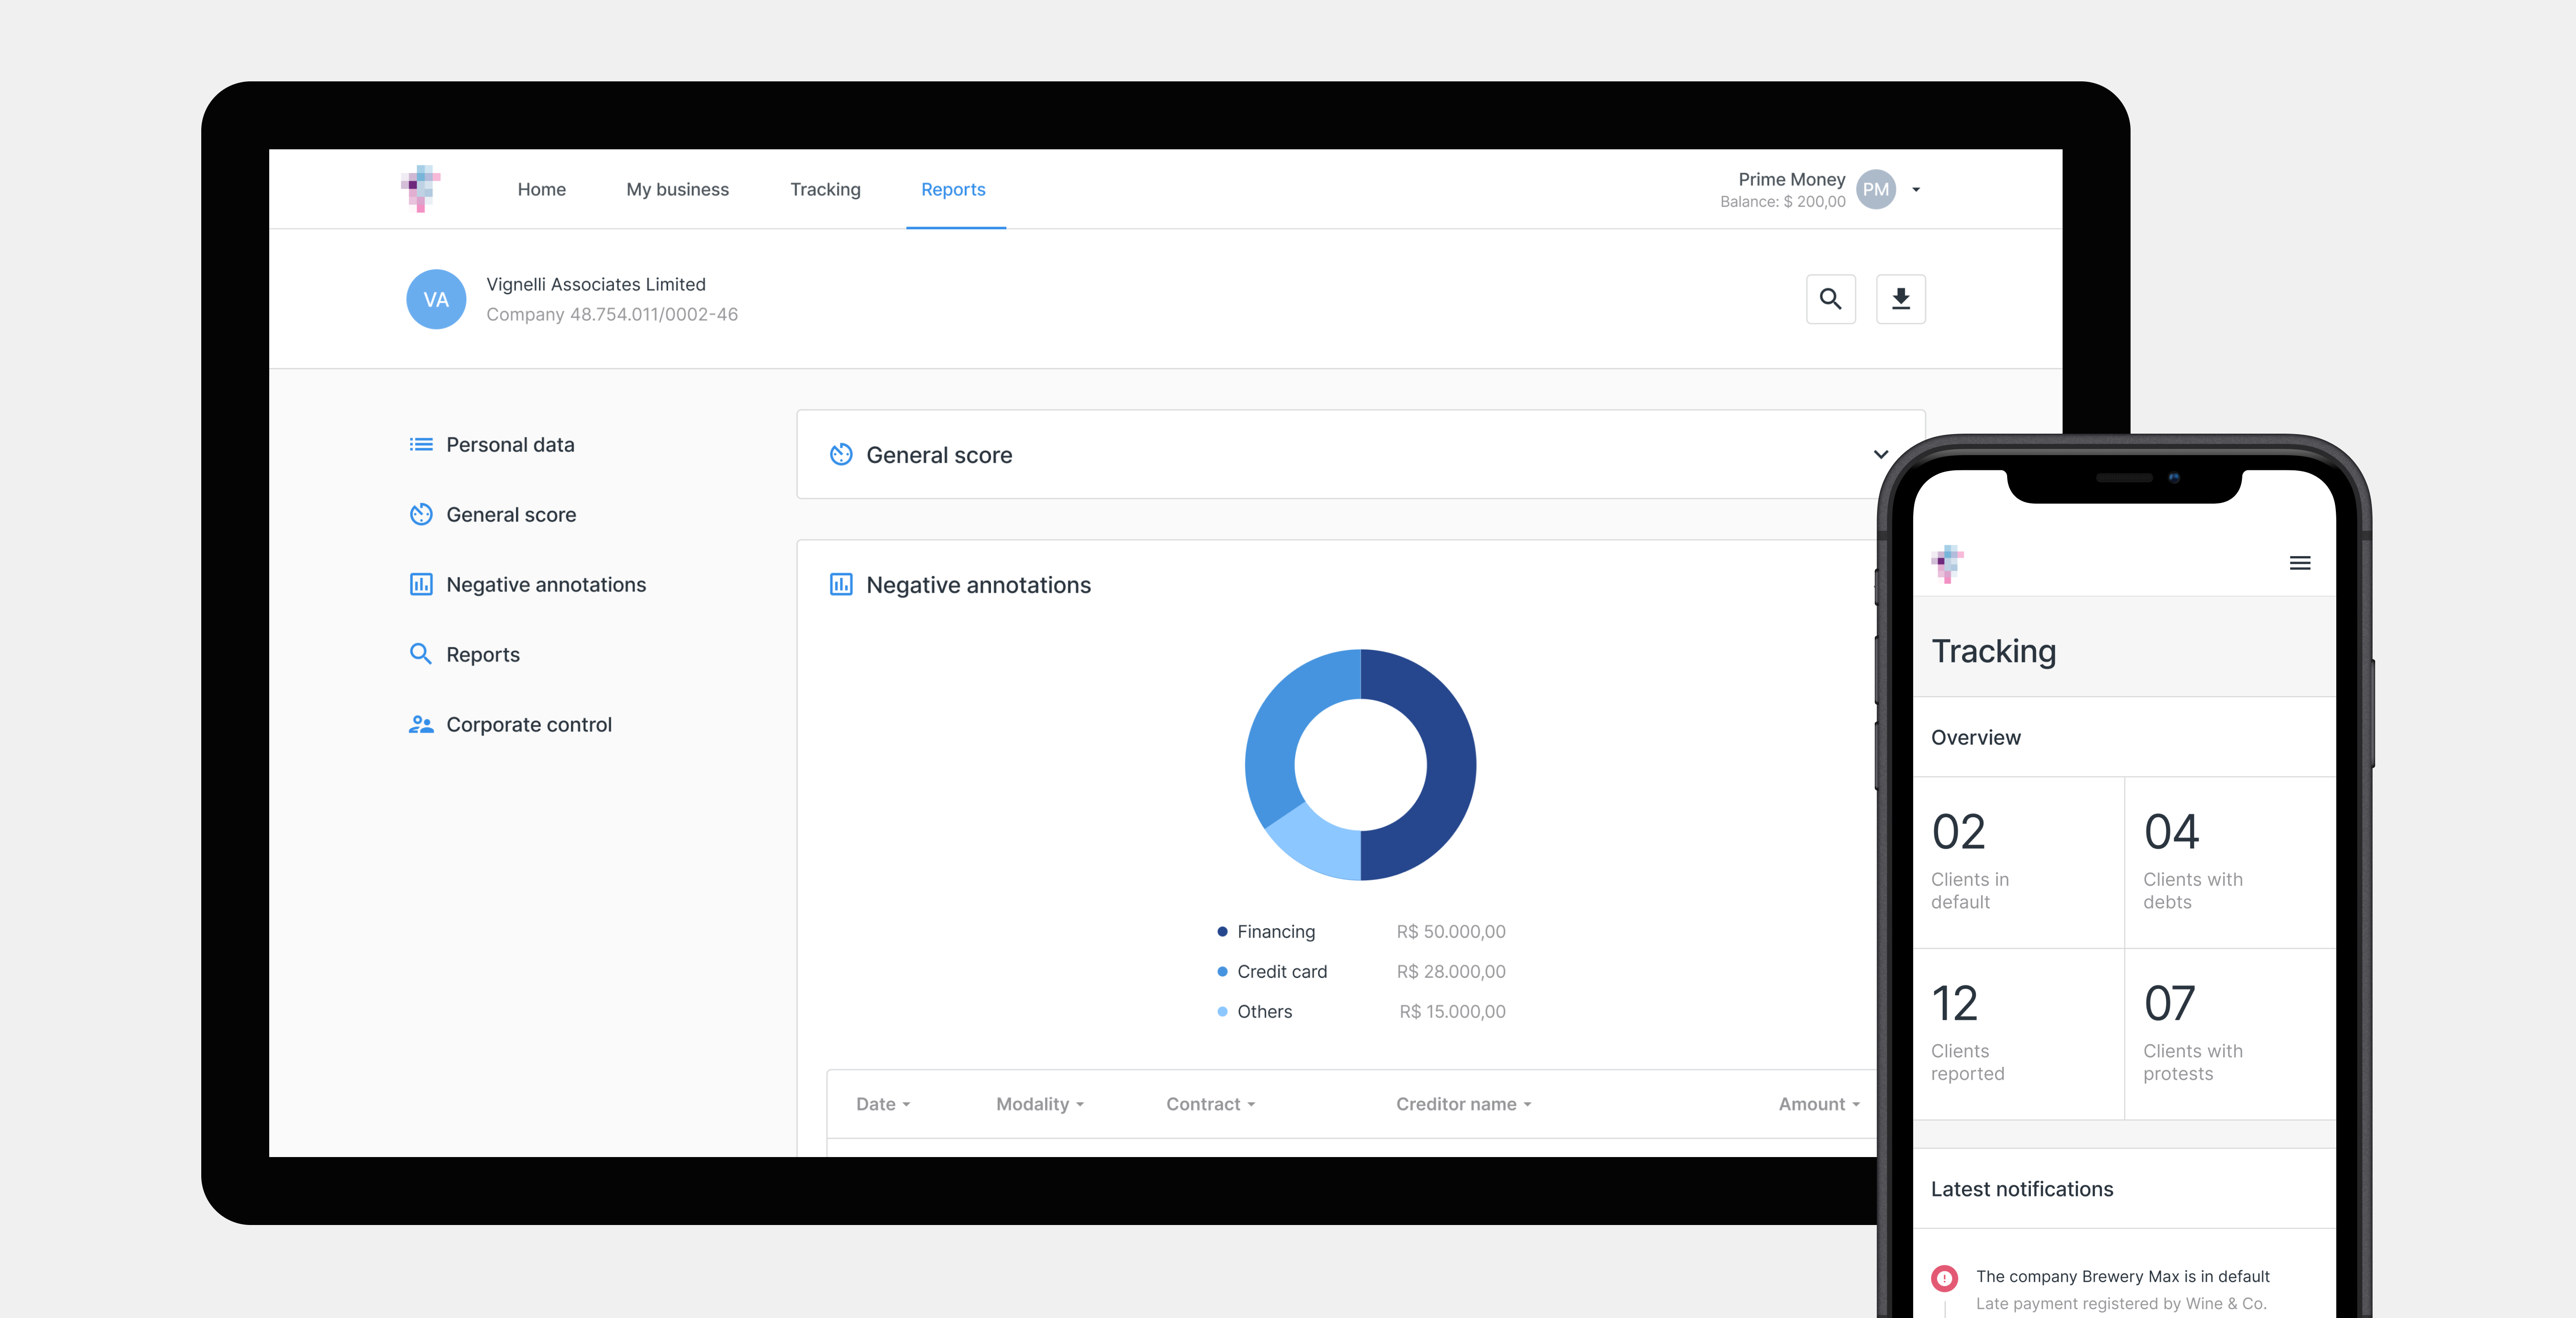The width and height of the screenshot is (2576, 1318).
Task: Click the app logo in the navbar
Action: pyautogui.click(x=421, y=188)
